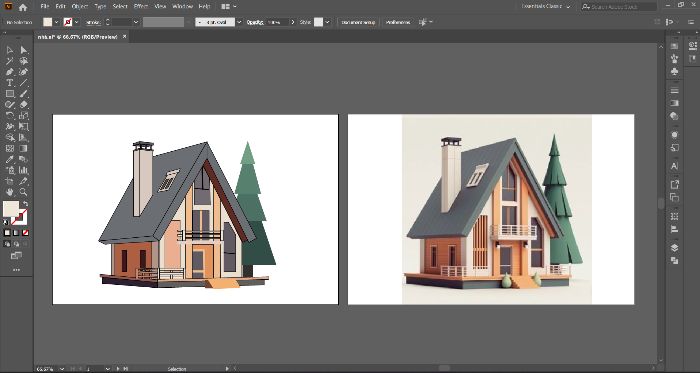Open the graphic Style dropdown

click(327, 22)
